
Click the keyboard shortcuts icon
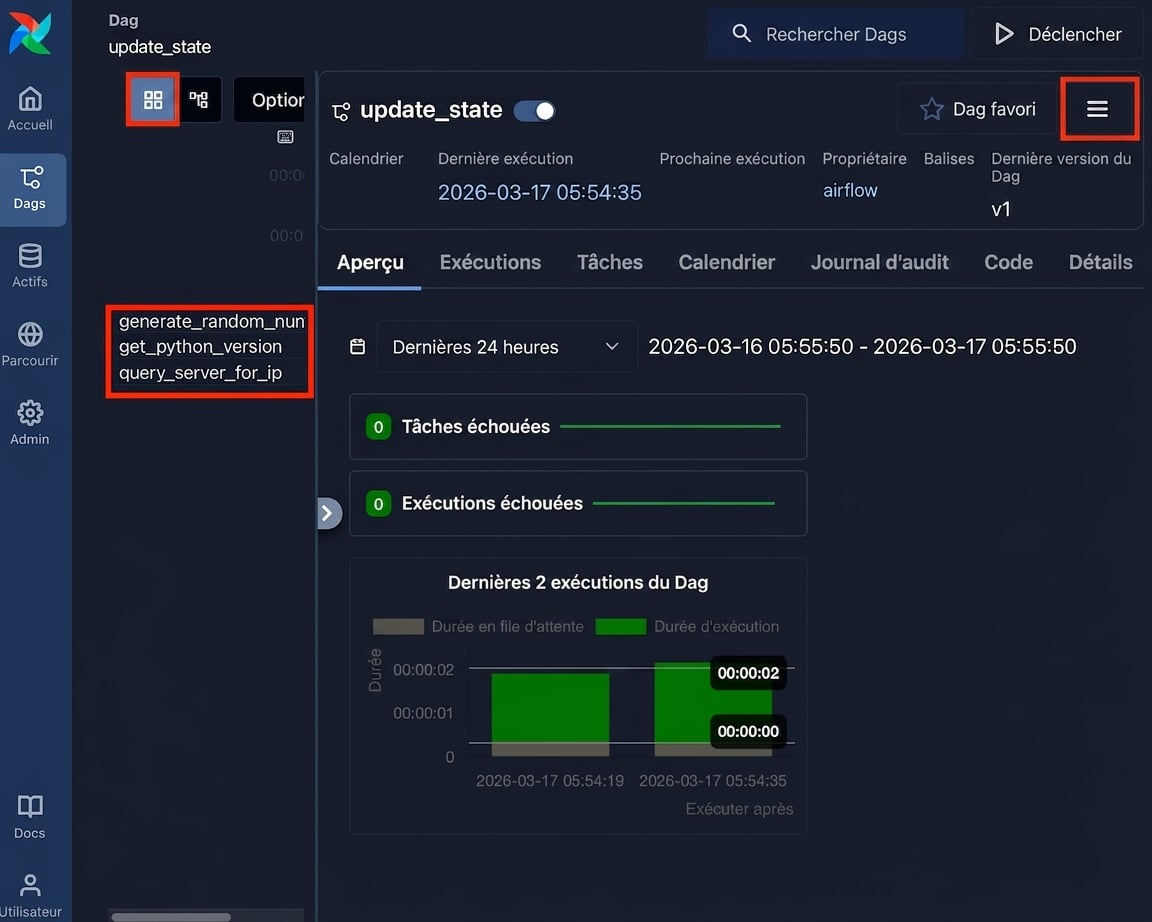(x=286, y=137)
